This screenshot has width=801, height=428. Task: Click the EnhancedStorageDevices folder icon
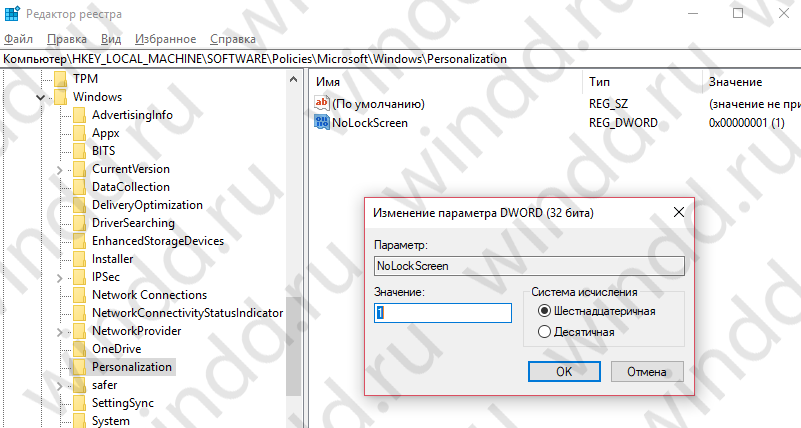(x=79, y=241)
